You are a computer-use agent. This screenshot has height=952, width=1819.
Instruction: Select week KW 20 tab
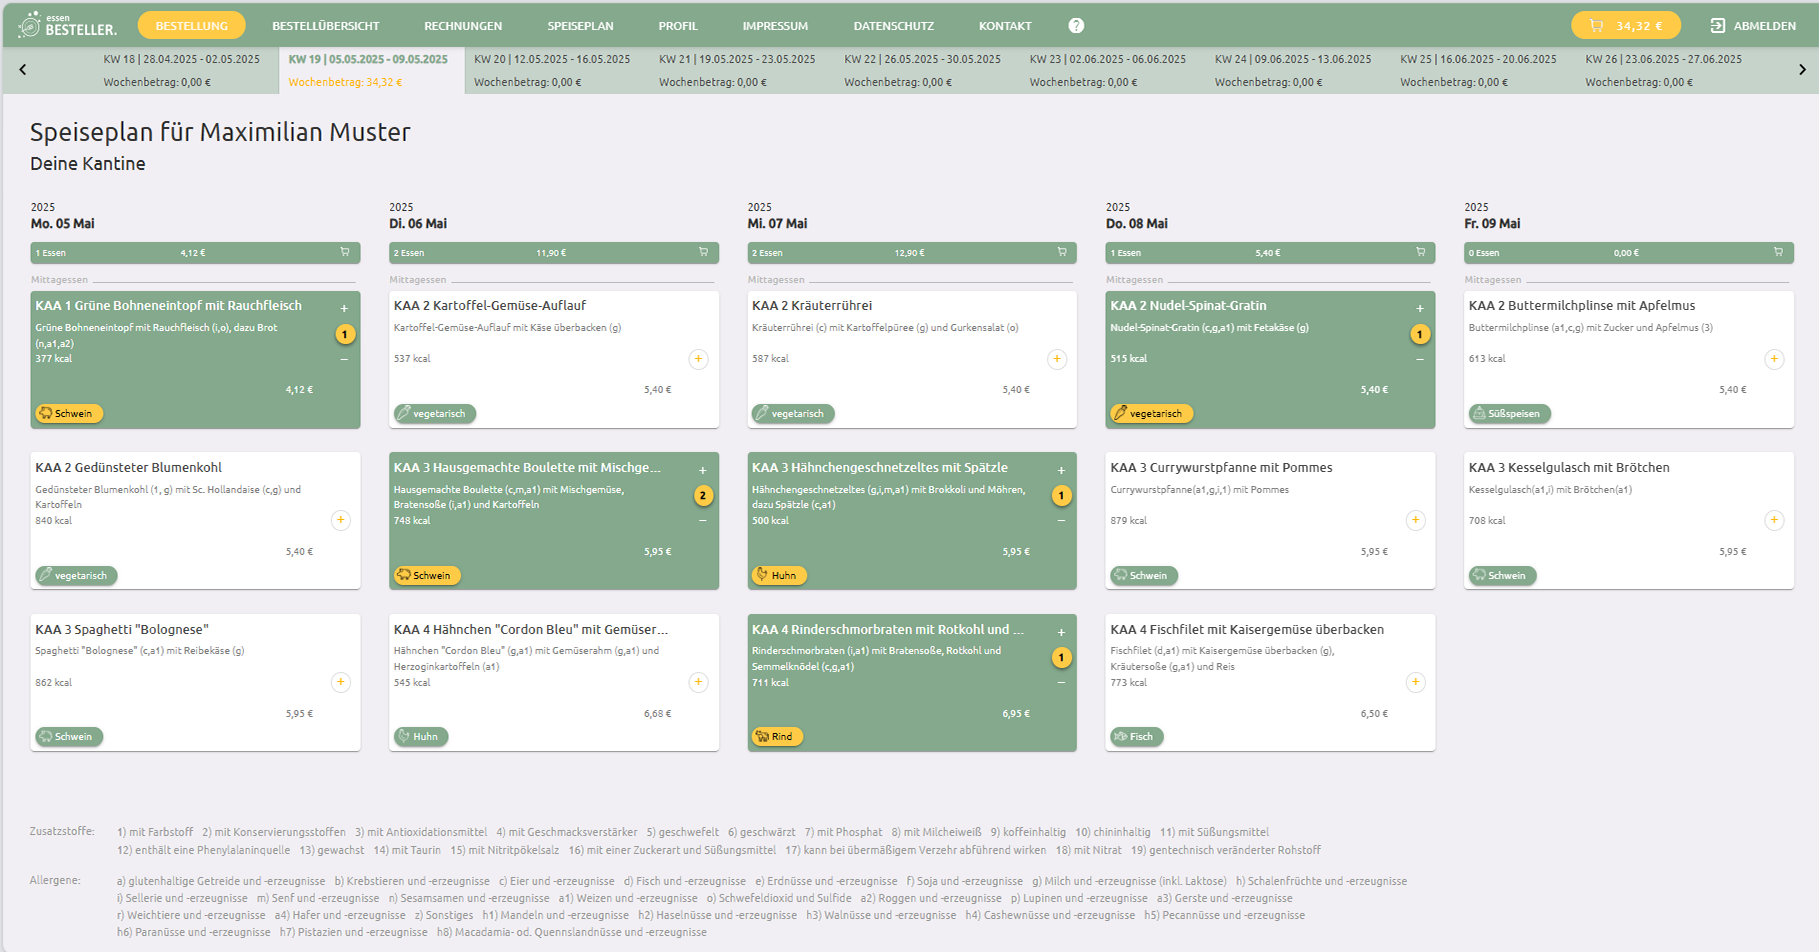tap(552, 70)
